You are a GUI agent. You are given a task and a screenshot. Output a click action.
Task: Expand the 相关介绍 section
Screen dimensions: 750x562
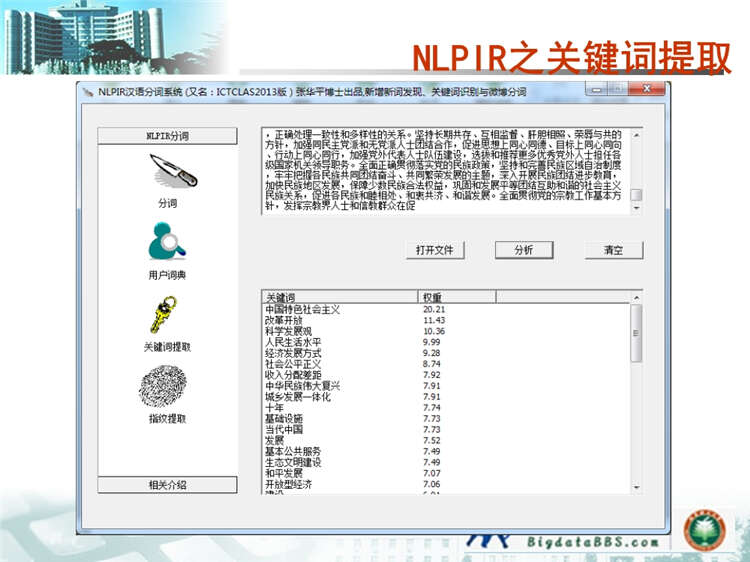pos(167,485)
